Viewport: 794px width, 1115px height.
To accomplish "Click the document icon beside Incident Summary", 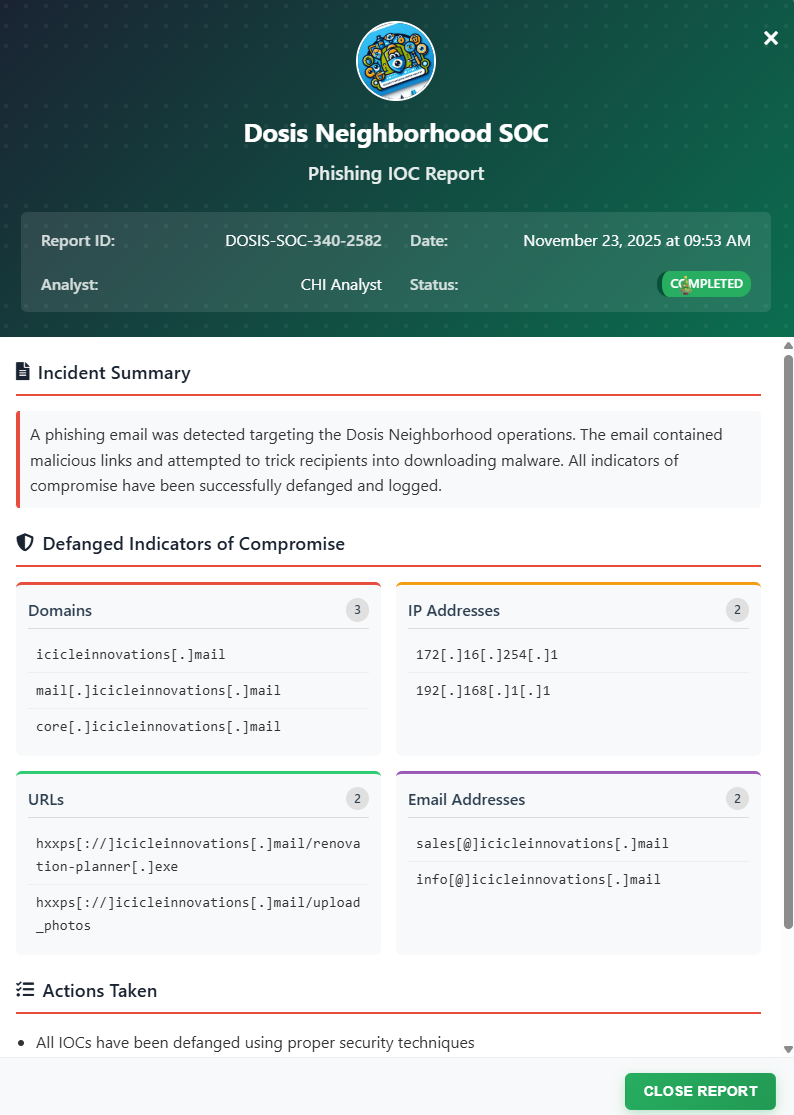I will click(x=23, y=372).
